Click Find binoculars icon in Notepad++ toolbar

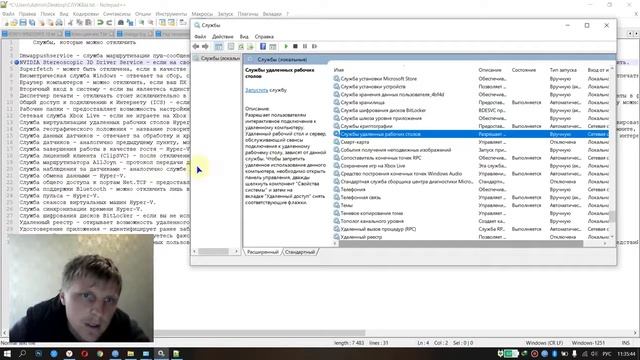point(121,22)
